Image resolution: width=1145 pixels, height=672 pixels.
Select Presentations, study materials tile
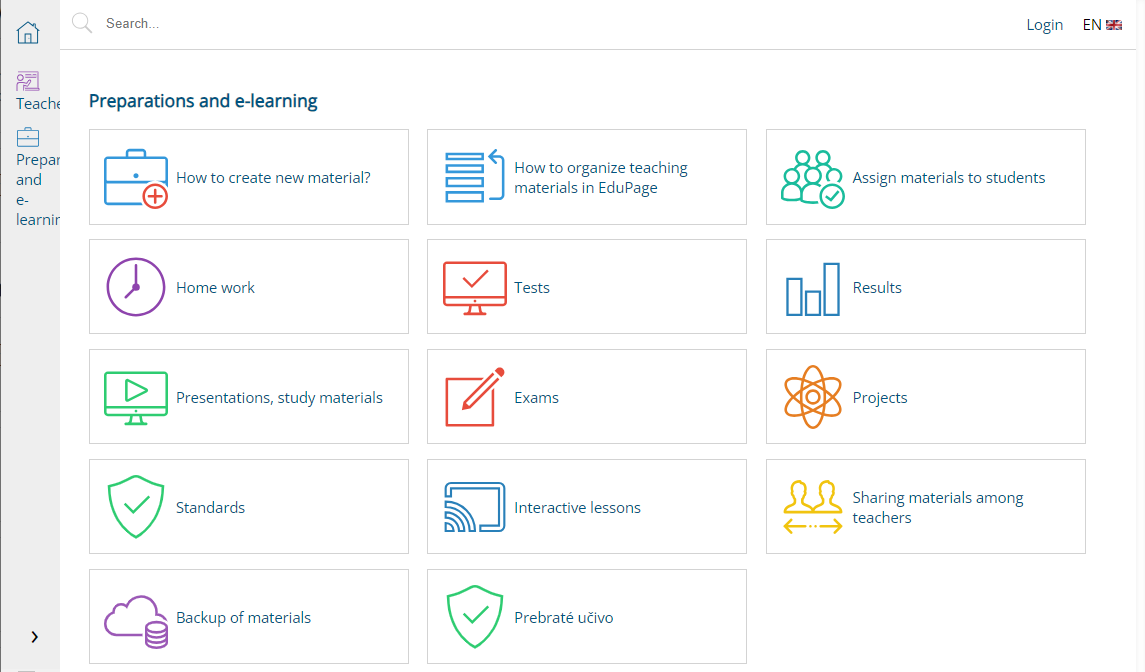249,397
